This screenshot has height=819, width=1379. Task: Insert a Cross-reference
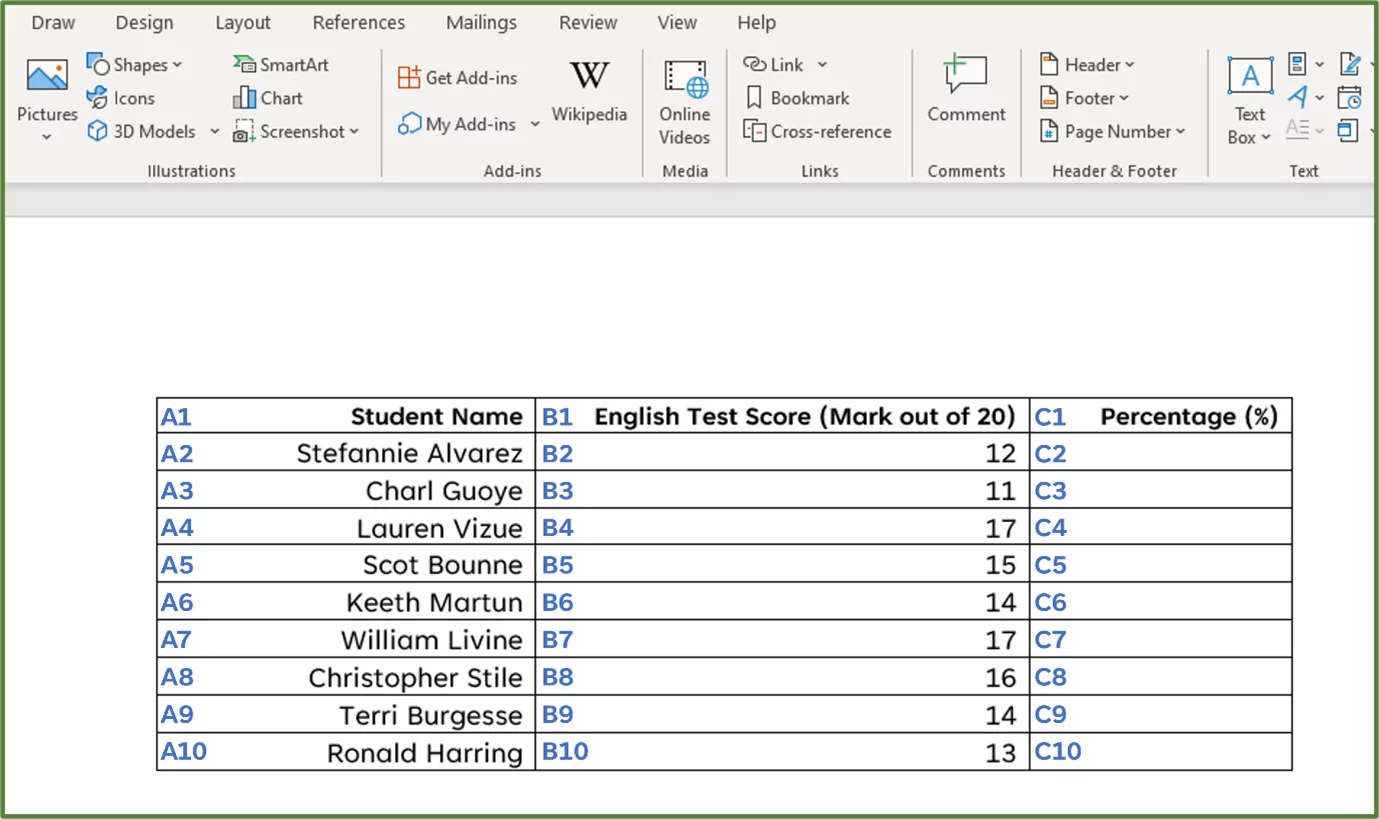click(818, 131)
